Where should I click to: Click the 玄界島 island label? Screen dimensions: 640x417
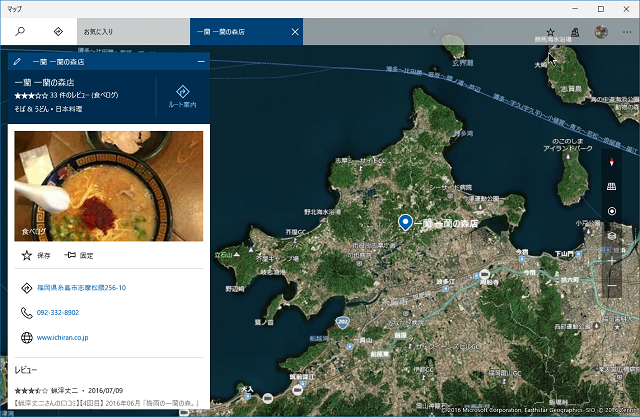tap(462, 62)
